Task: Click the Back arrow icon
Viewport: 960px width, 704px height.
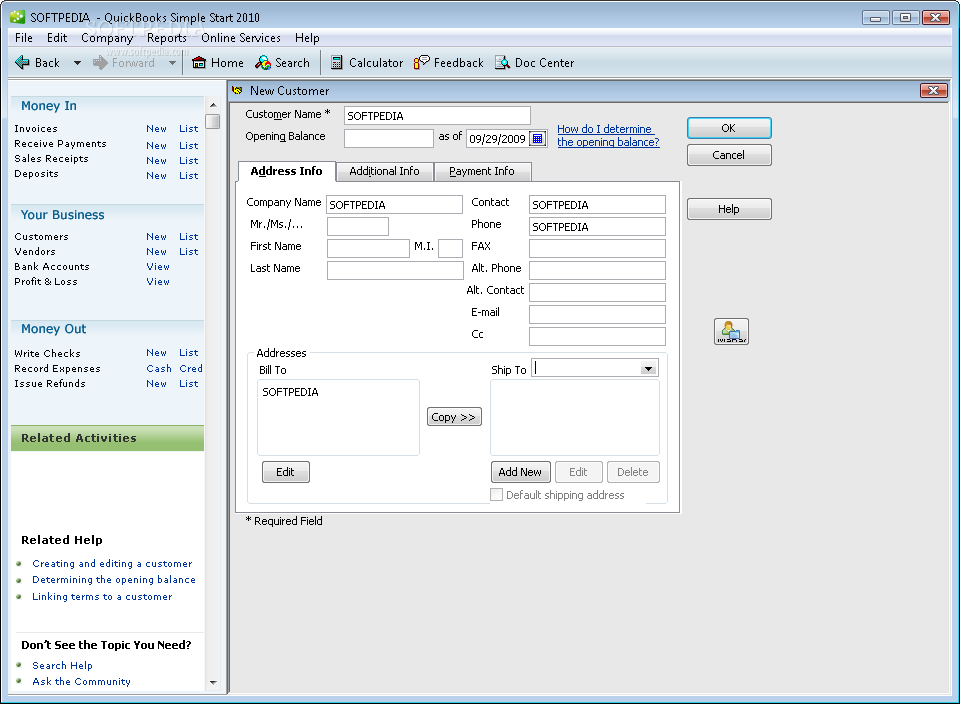Action: point(22,62)
